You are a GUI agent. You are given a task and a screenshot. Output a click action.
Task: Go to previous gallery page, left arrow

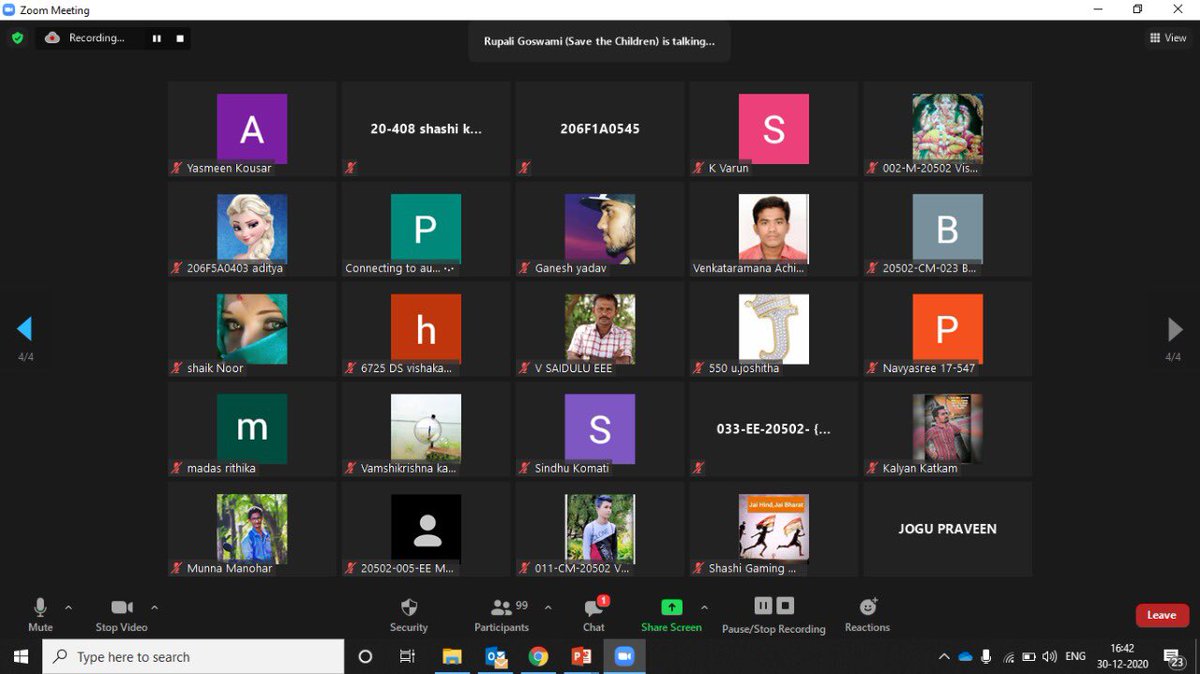pyautogui.click(x=25, y=329)
